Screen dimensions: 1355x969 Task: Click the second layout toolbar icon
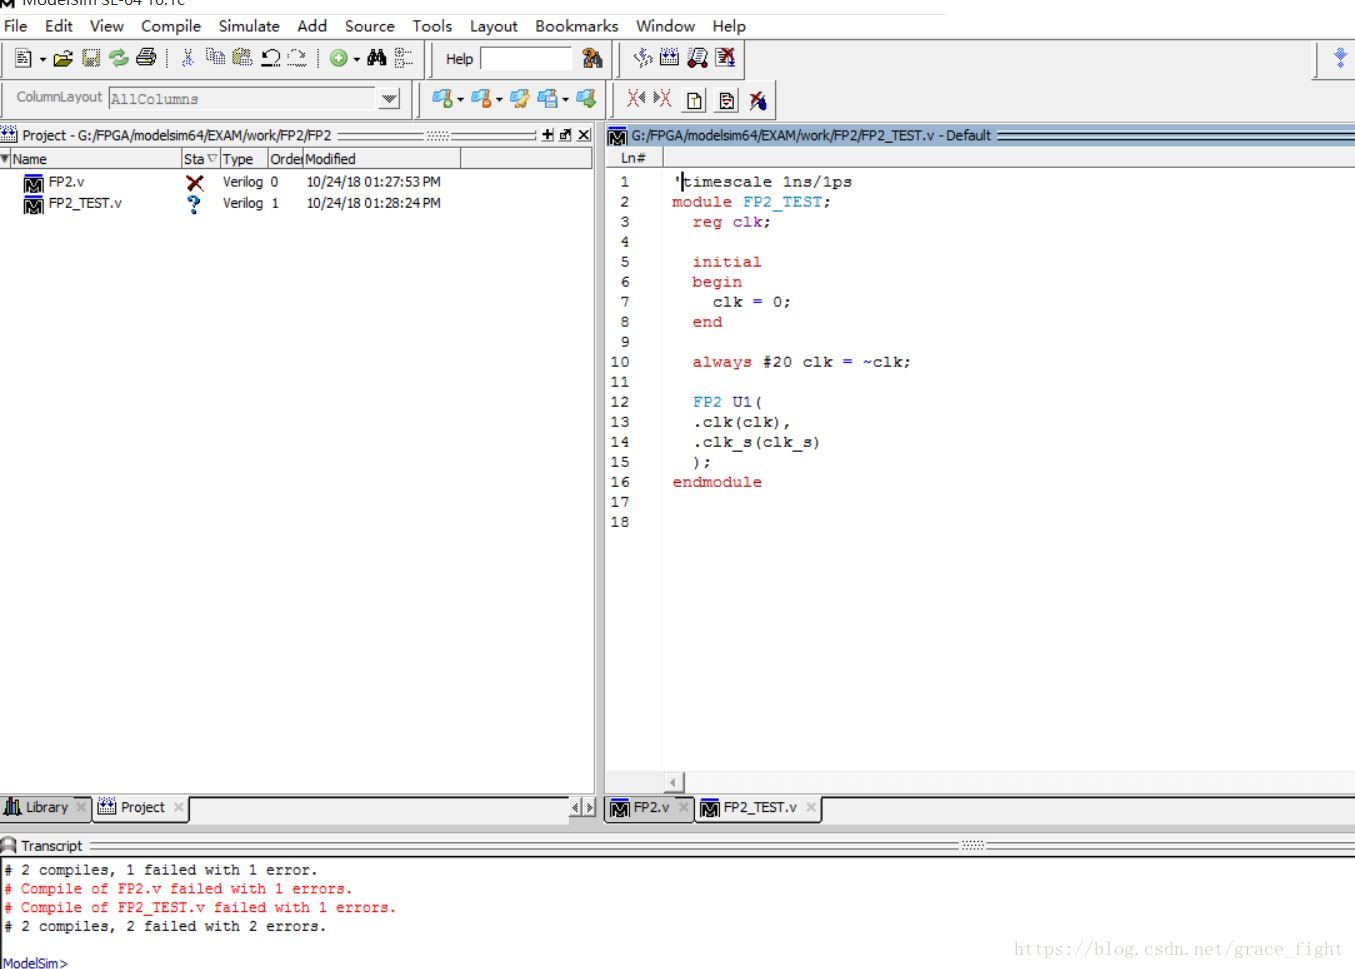click(480, 98)
